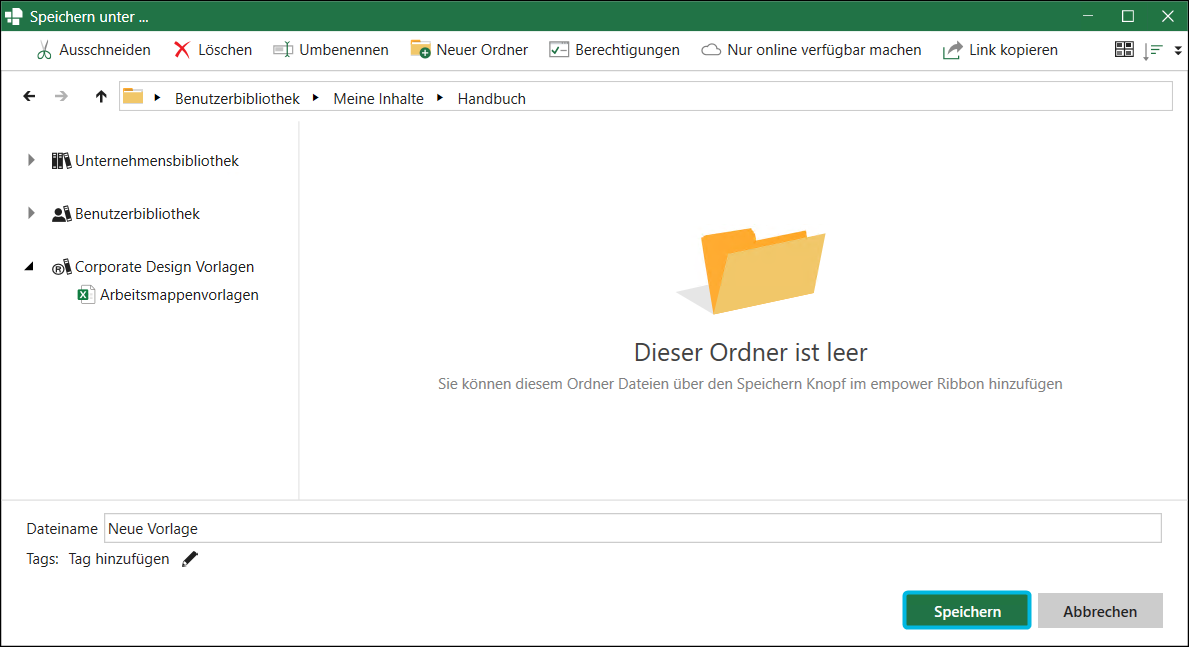Open the sort order icon
The height and width of the screenshot is (647, 1189).
[1153, 51]
